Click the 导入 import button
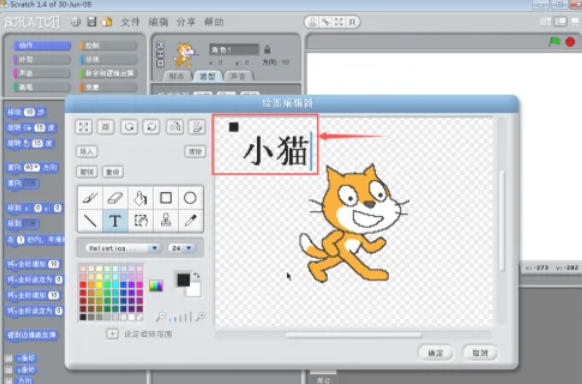 click(86, 151)
